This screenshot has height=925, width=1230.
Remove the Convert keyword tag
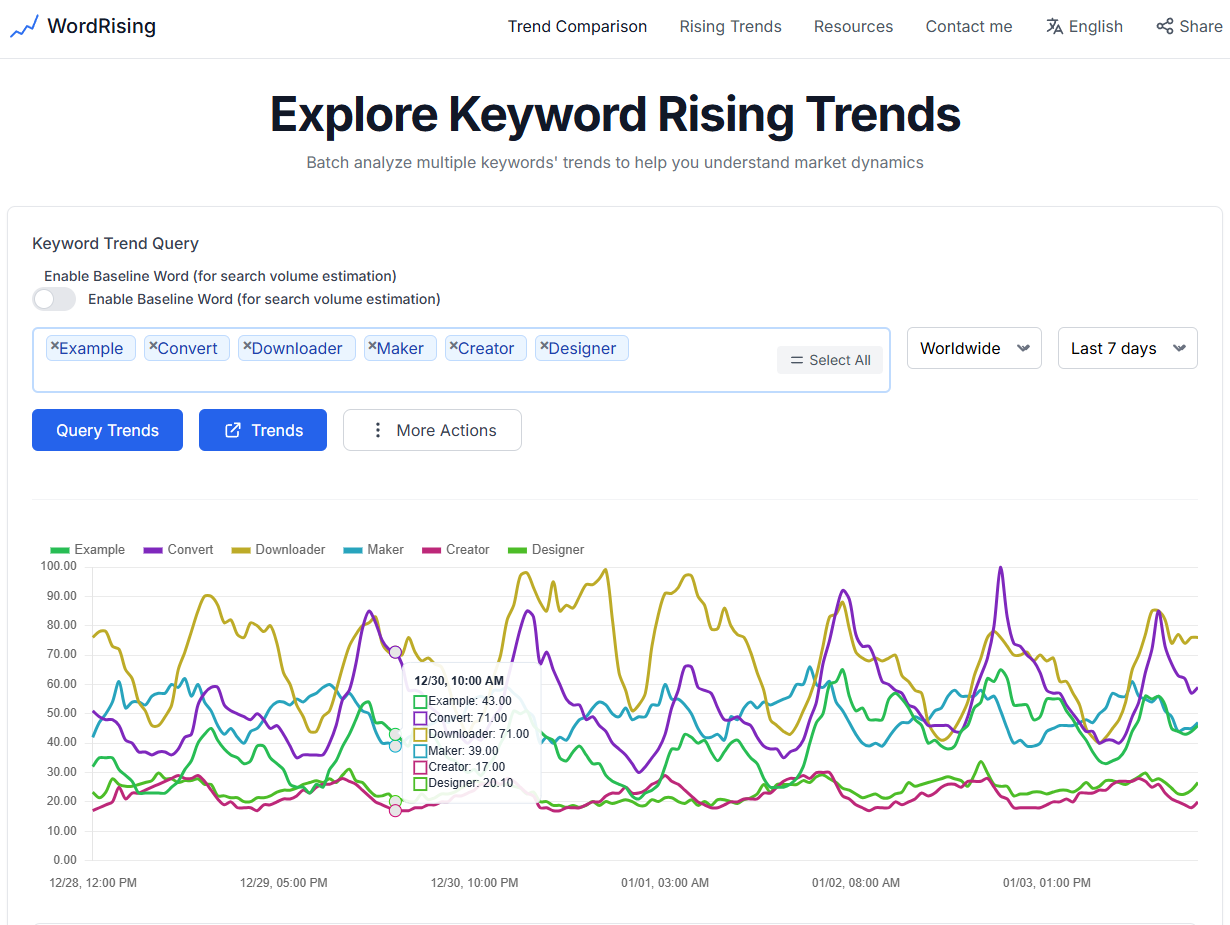pos(153,346)
